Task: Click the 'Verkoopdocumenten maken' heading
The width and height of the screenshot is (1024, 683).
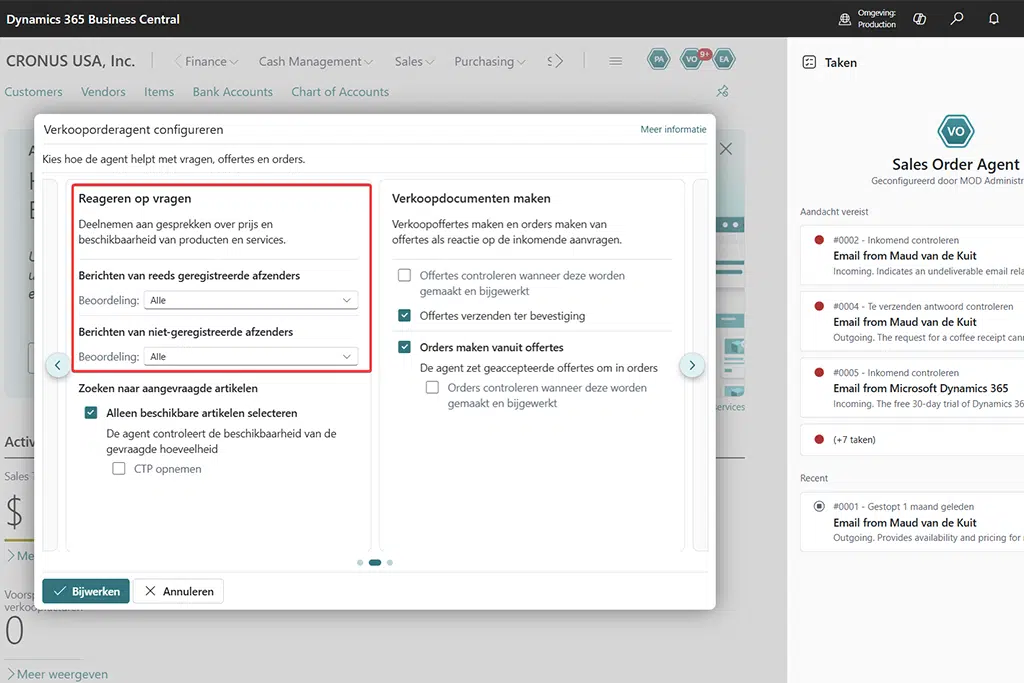Action: tap(471, 199)
